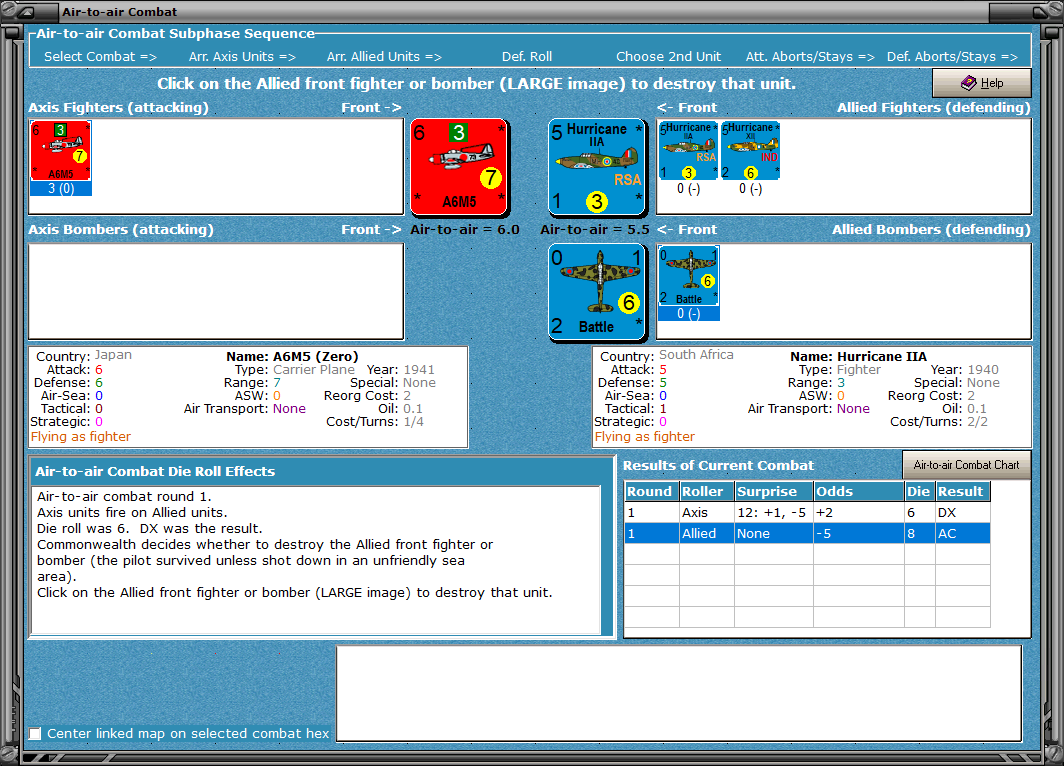Click the large A6M5 Zero front fighter counter
1064x766 pixels.
pyautogui.click(x=459, y=167)
